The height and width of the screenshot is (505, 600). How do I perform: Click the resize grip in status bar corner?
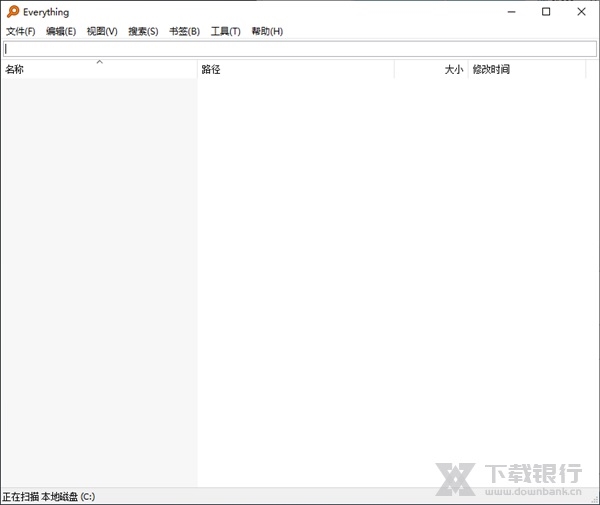tap(595, 499)
